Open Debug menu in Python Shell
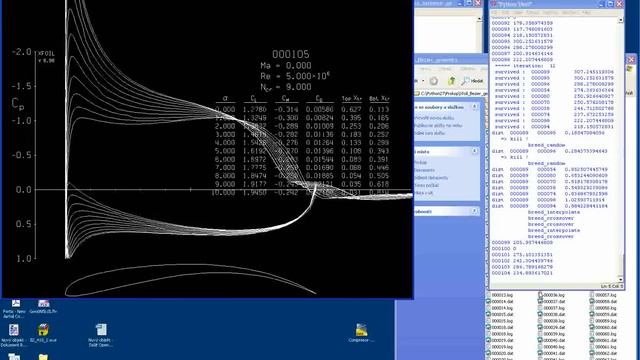The height and width of the screenshot is (360, 640). coord(533,13)
